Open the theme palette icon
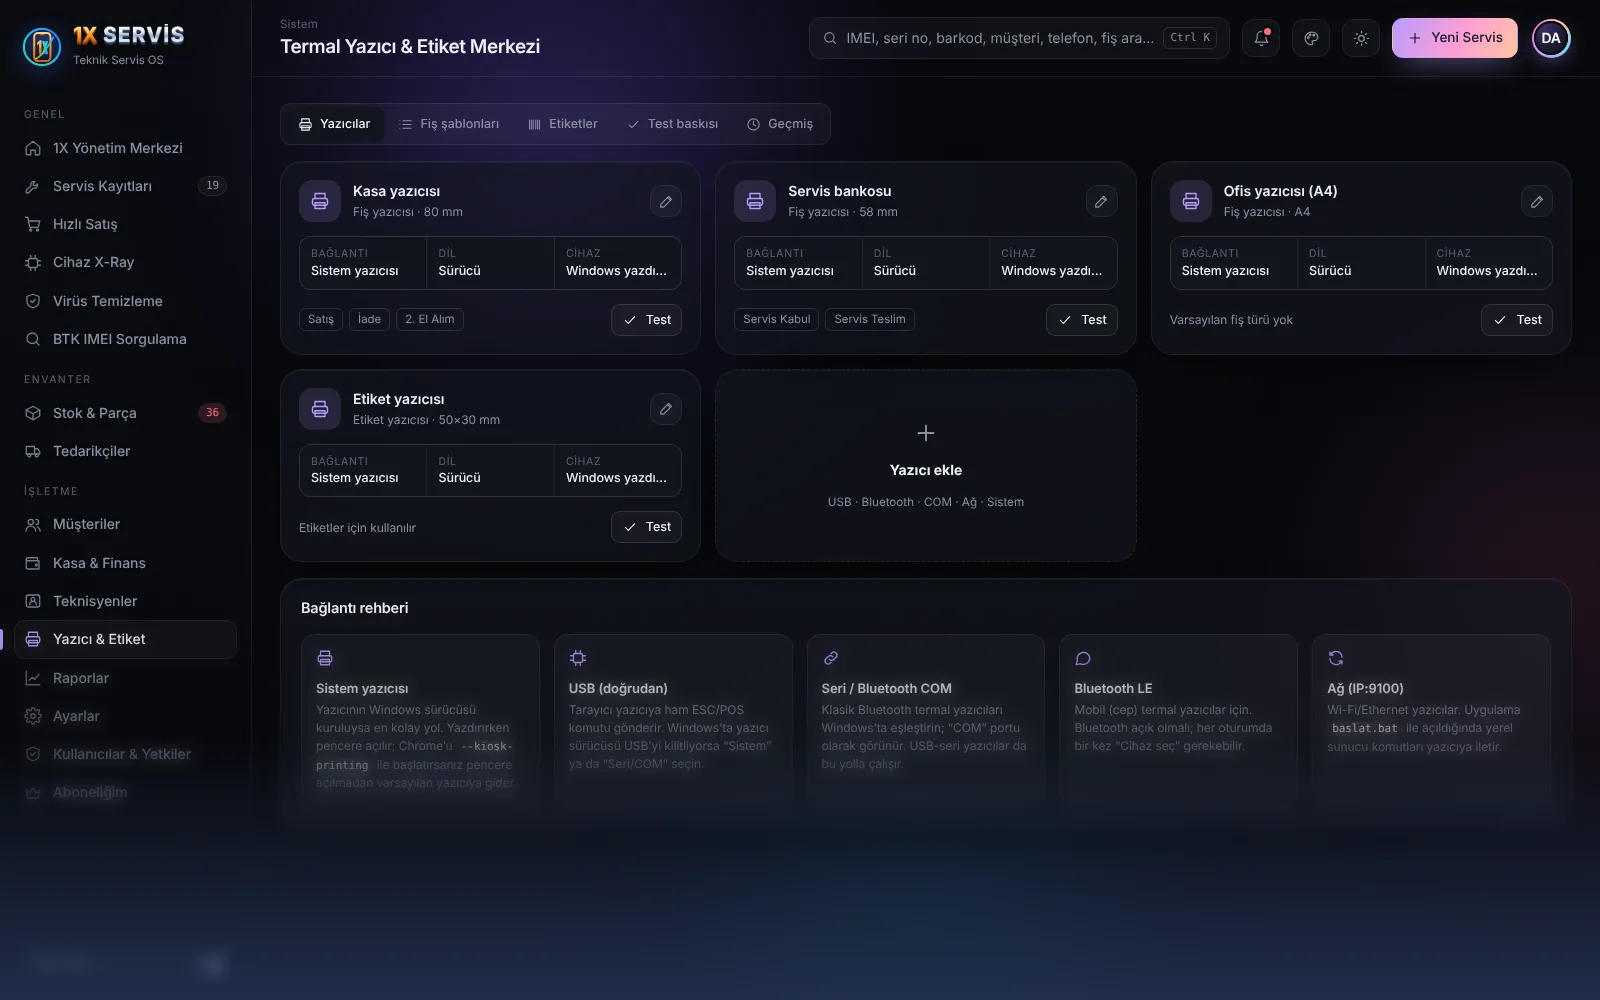This screenshot has width=1600, height=1000. (x=1311, y=38)
